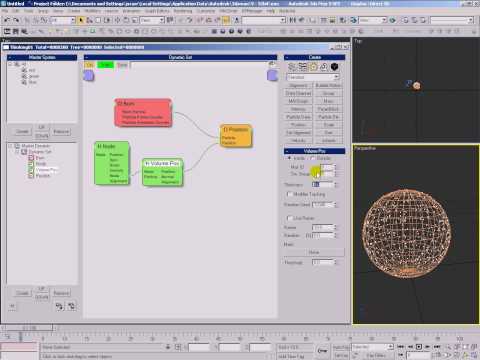Open the operator type dropdown in Create rollout
The height and width of the screenshot is (360, 480).
pyautogui.click(x=313, y=77)
